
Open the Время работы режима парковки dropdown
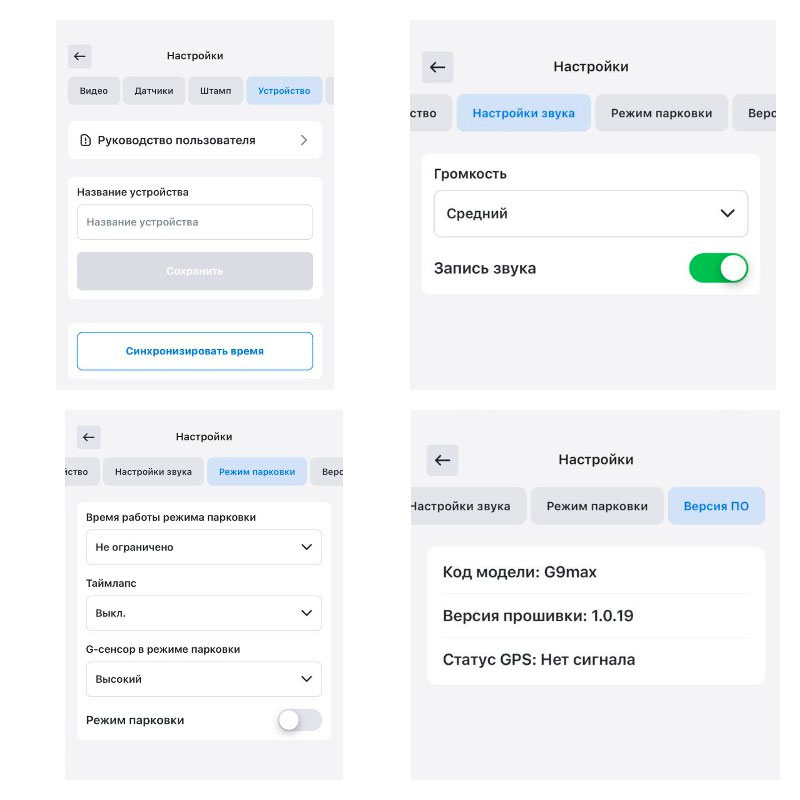pyautogui.click(x=204, y=547)
